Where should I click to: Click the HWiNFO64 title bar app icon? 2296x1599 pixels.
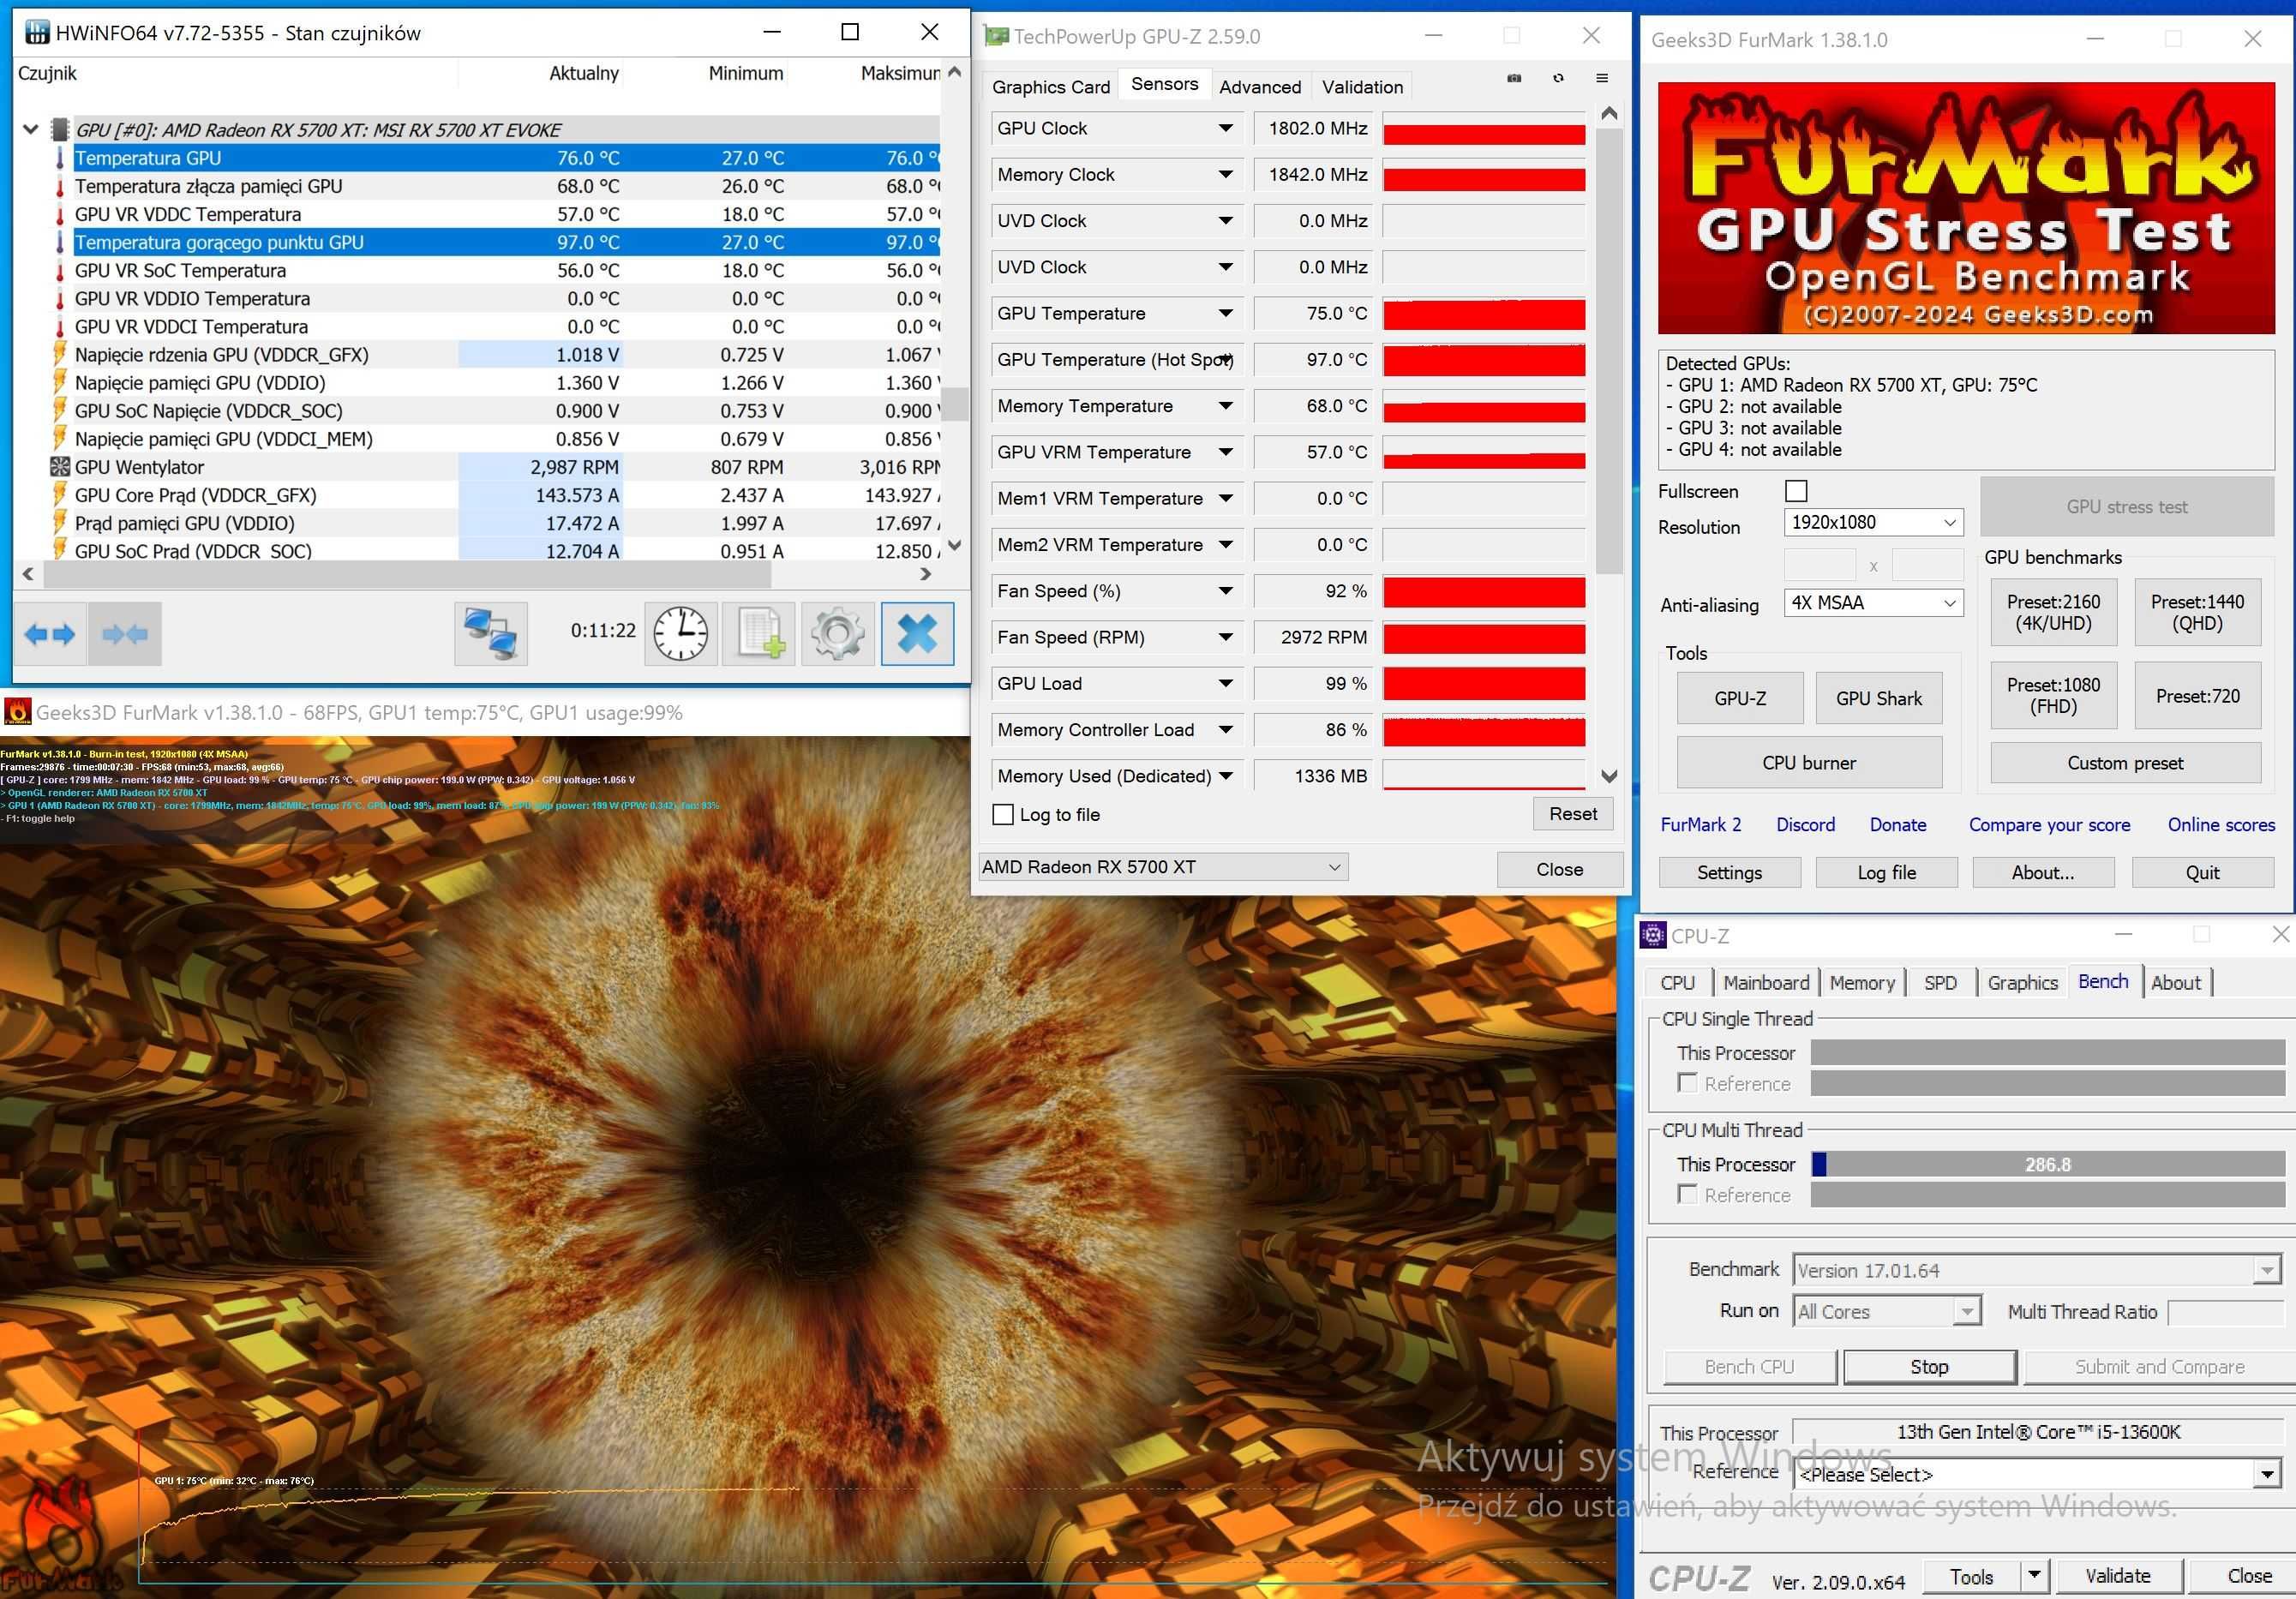click(x=37, y=32)
